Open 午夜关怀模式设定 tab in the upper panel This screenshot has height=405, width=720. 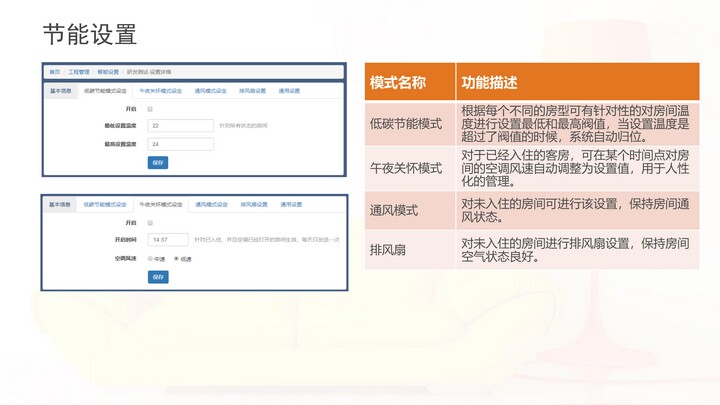pyautogui.click(x=160, y=90)
